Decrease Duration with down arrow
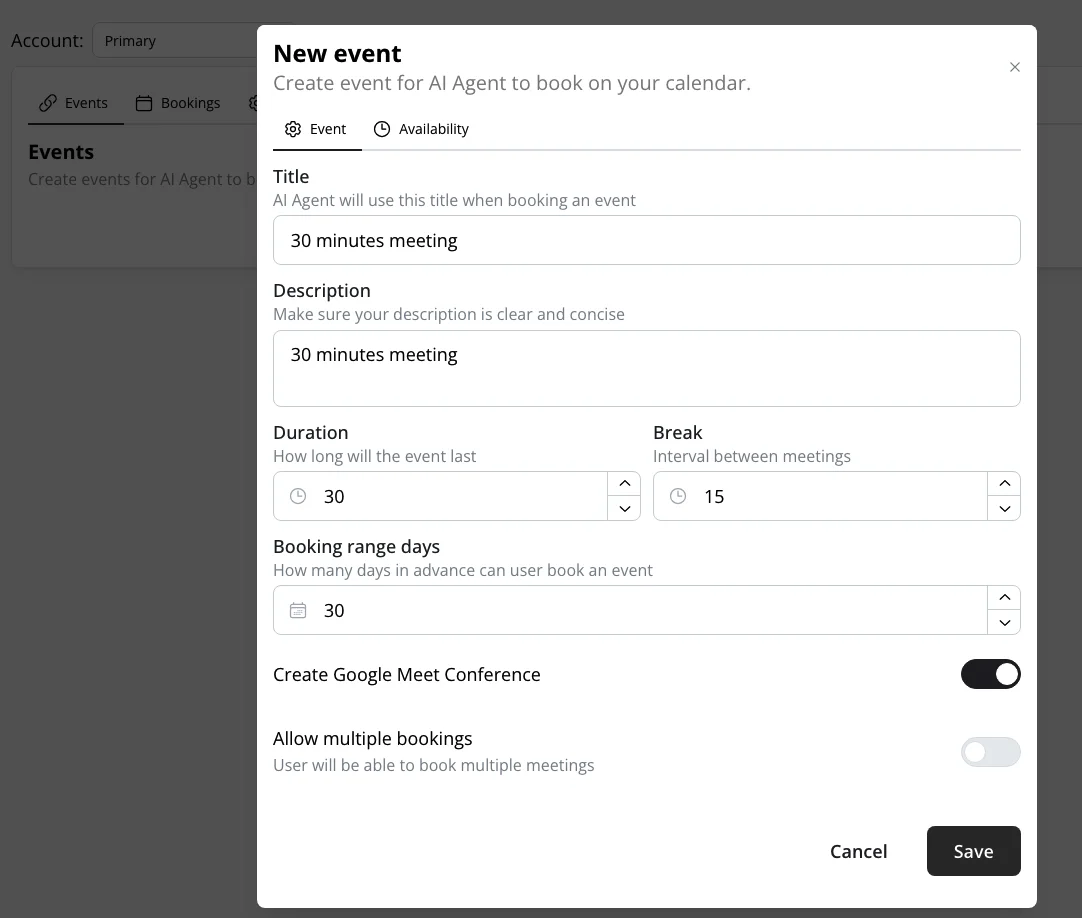1082x918 pixels. click(x=624, y=509)
